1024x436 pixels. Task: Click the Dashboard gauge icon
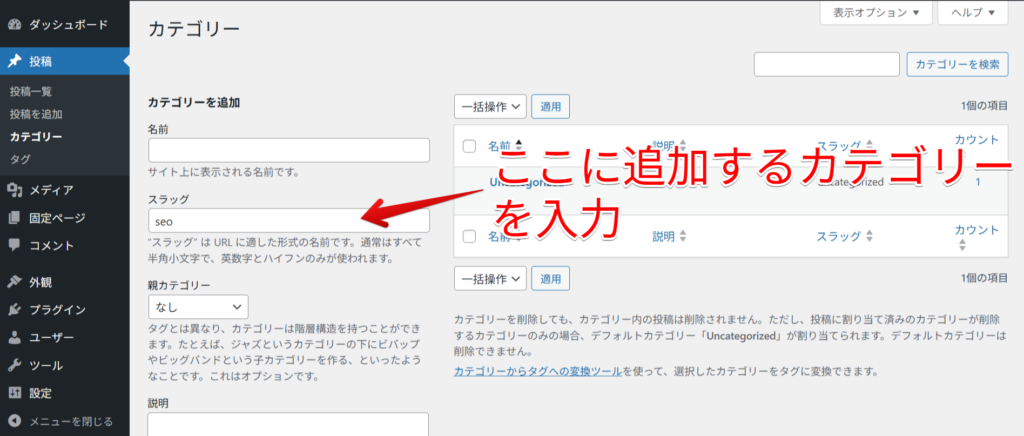coord(15,21)
